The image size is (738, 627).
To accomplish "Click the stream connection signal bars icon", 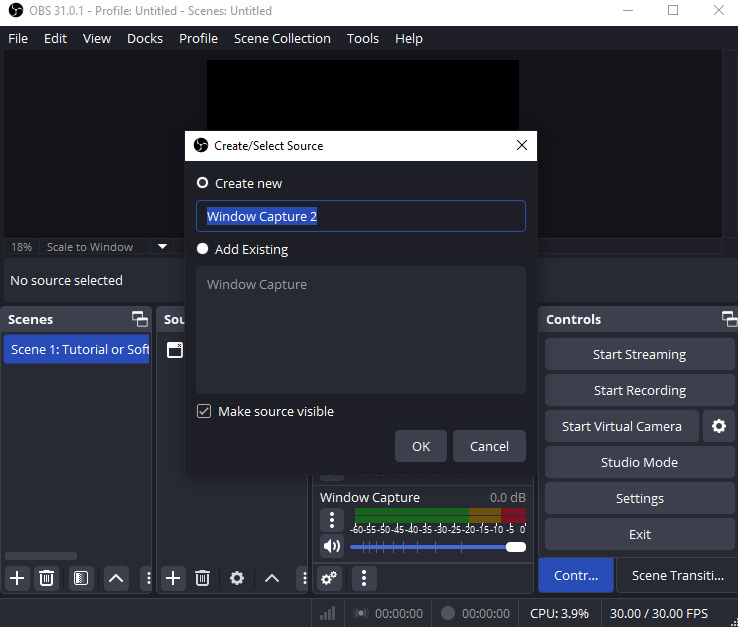I will click(x=328, y=613).
